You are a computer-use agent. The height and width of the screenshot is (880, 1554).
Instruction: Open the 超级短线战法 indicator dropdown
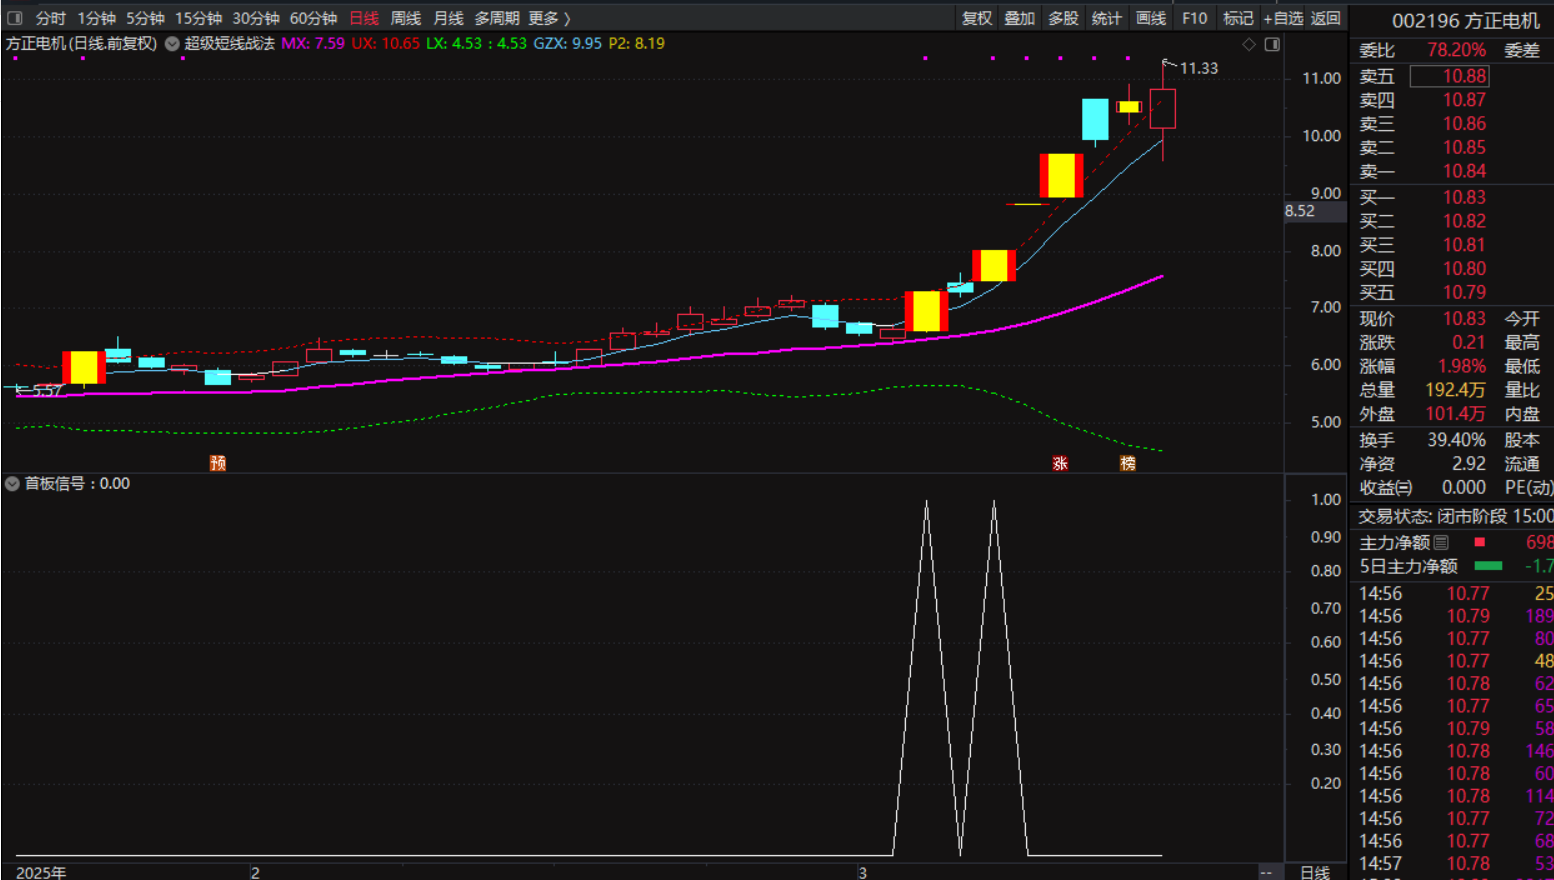pyautogui.click(x=172, y=44)
